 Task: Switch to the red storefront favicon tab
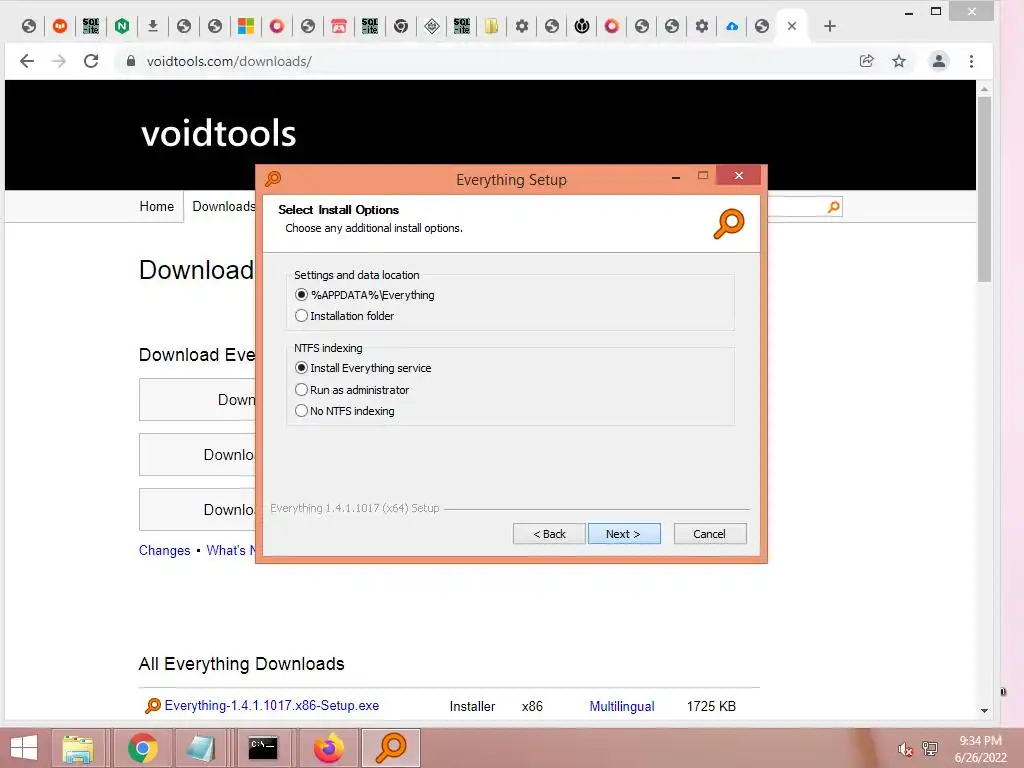(338, 26)
